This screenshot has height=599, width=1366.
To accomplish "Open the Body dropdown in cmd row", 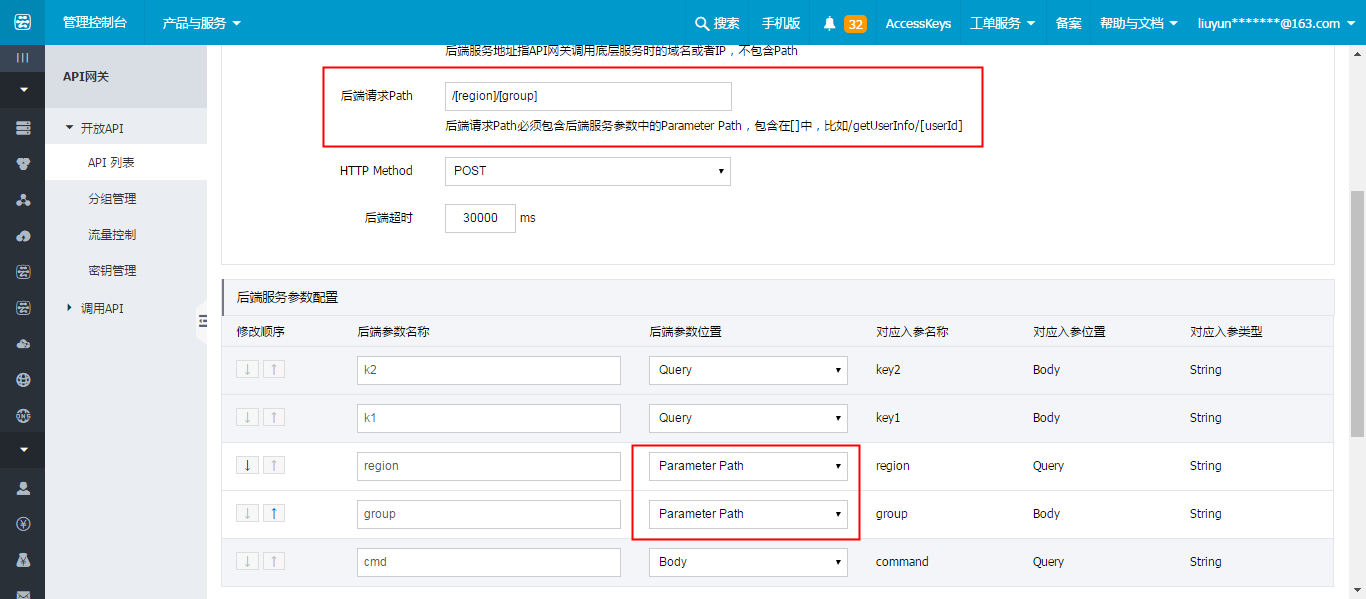I will coord(748,562).
